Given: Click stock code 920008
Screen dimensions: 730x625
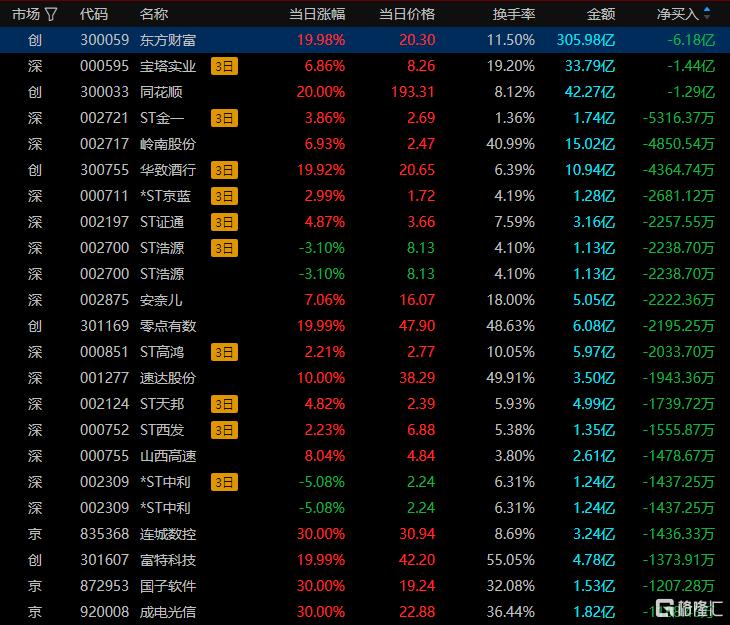Looking at the screenshot, I should pyautogui.click(x=104, y=612).
